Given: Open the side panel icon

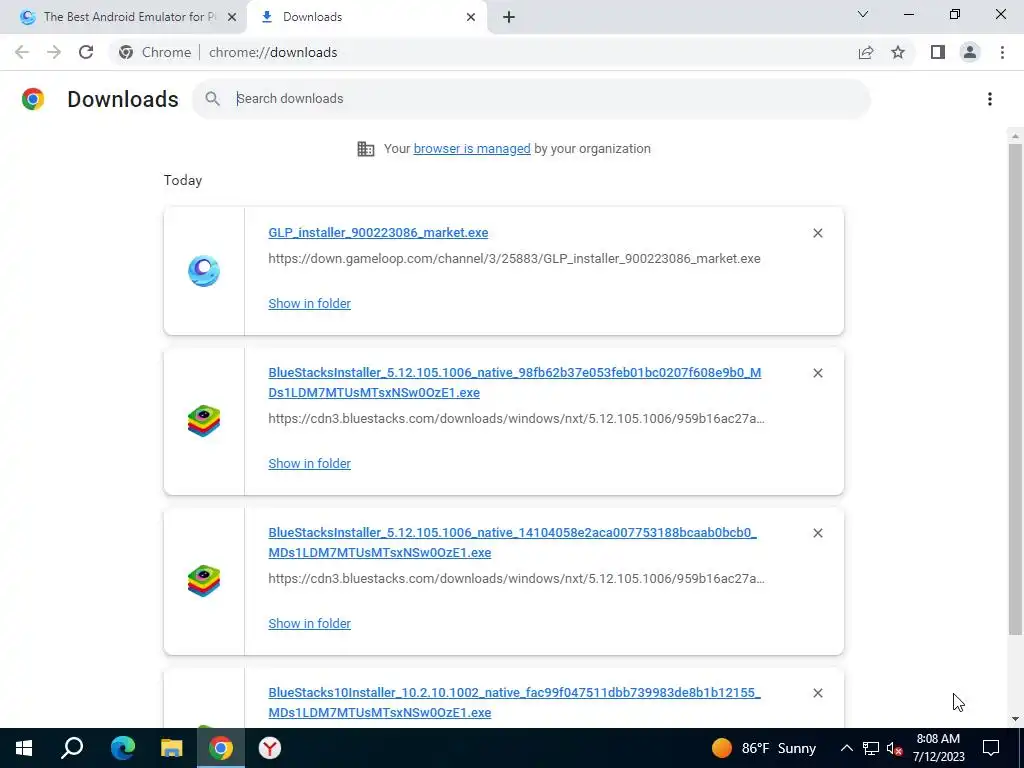Looking at the screenshot, I should point(938,52).
